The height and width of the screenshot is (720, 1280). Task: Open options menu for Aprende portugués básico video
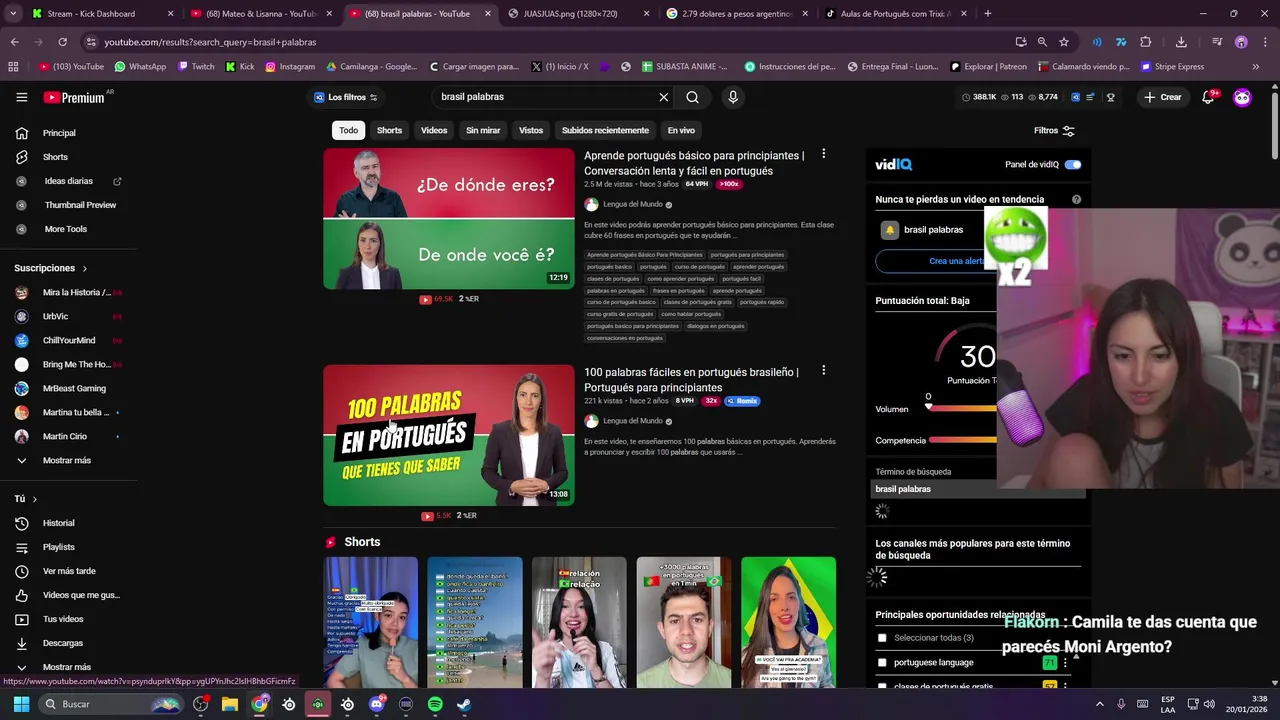pos(823,154)
